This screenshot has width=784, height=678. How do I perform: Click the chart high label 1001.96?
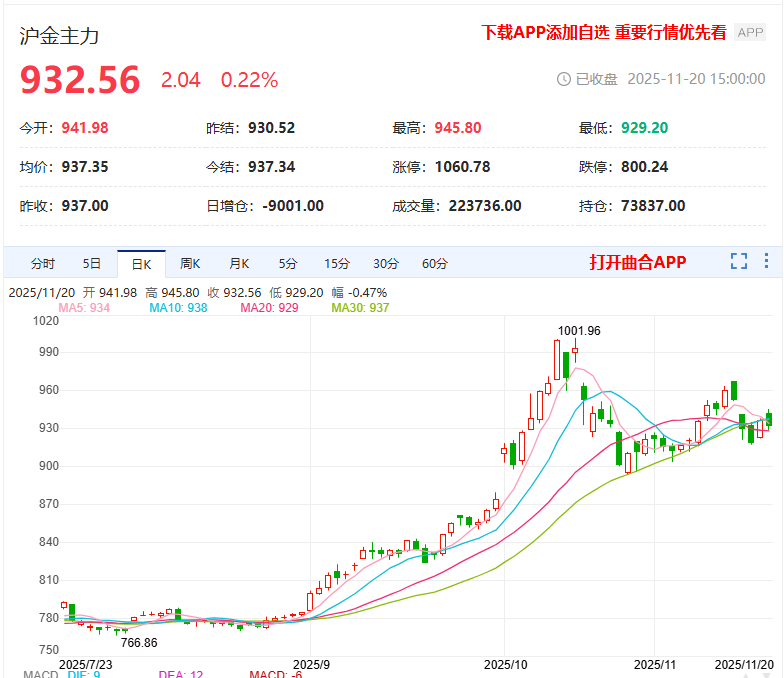[579, 331]
